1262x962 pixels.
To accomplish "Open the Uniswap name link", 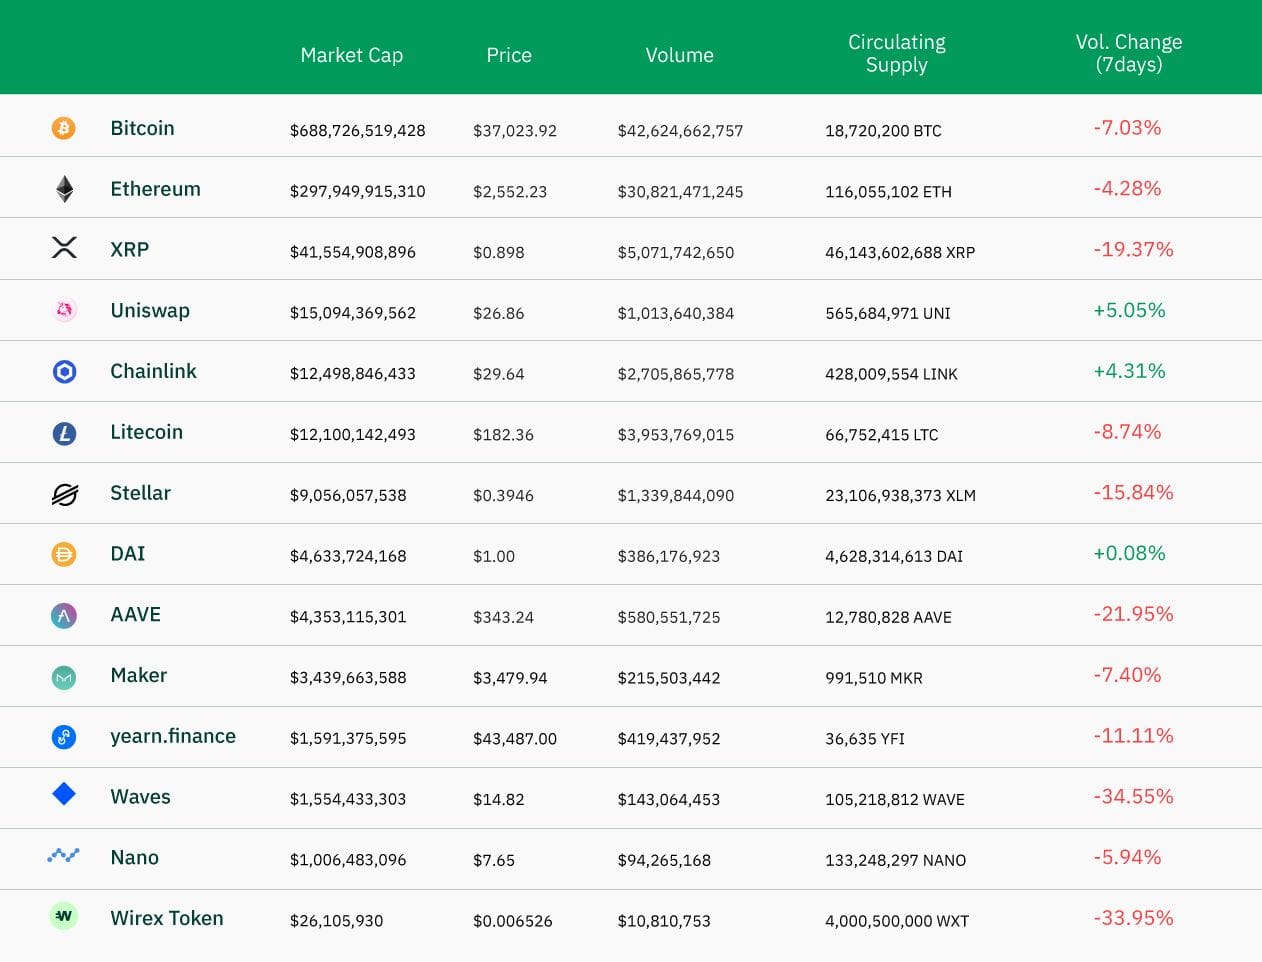I will (x=150, y=311).
